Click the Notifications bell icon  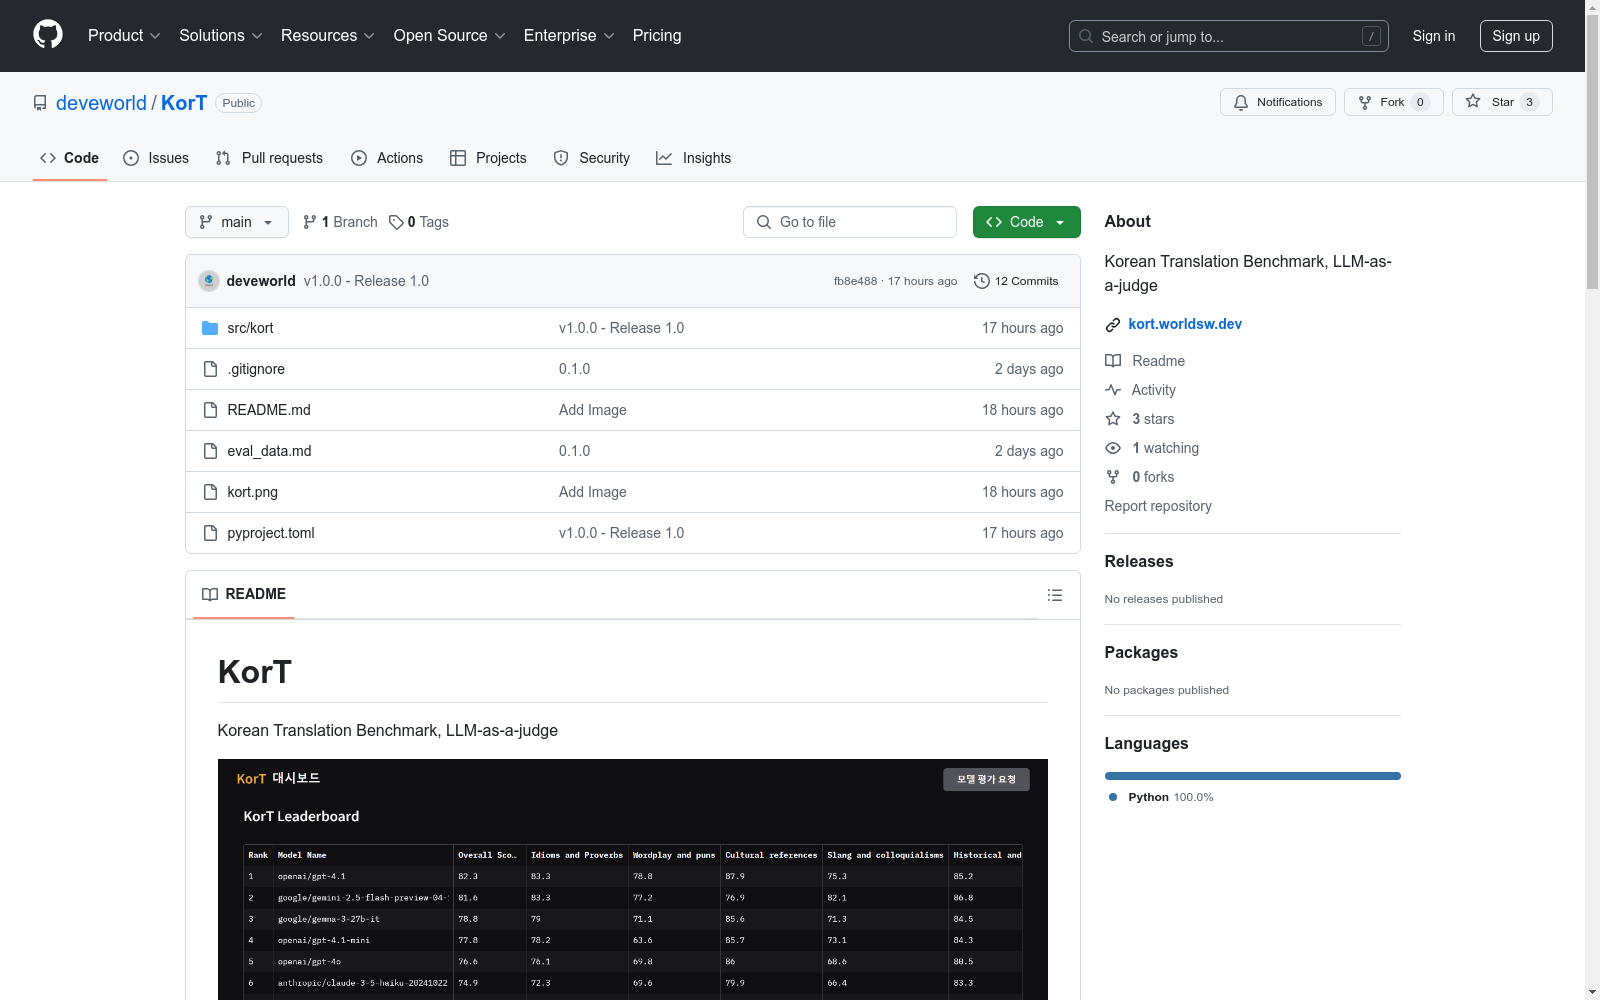pyautogui.click(x=1241, y=102)
